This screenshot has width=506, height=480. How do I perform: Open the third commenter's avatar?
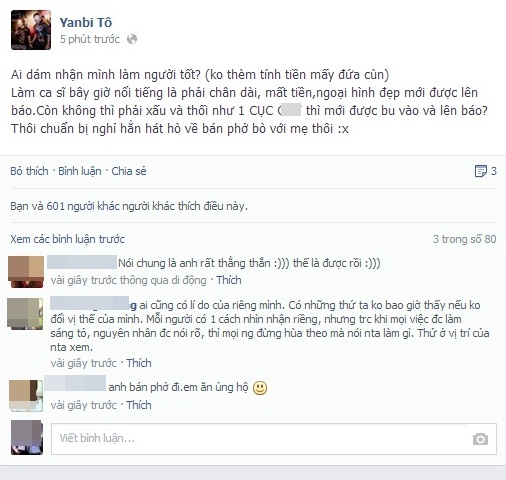[26, 396]
